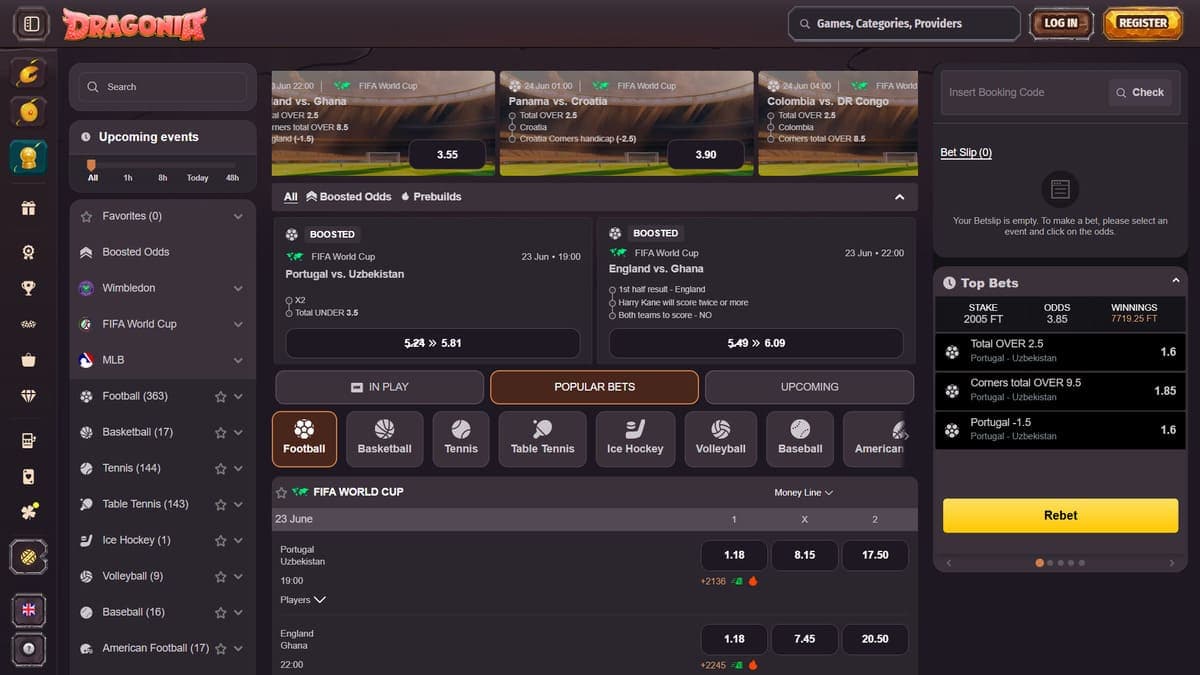Expand the Wimbledon chevron
The height and width of the screenshot is (675, 1200).
(238, 288)
